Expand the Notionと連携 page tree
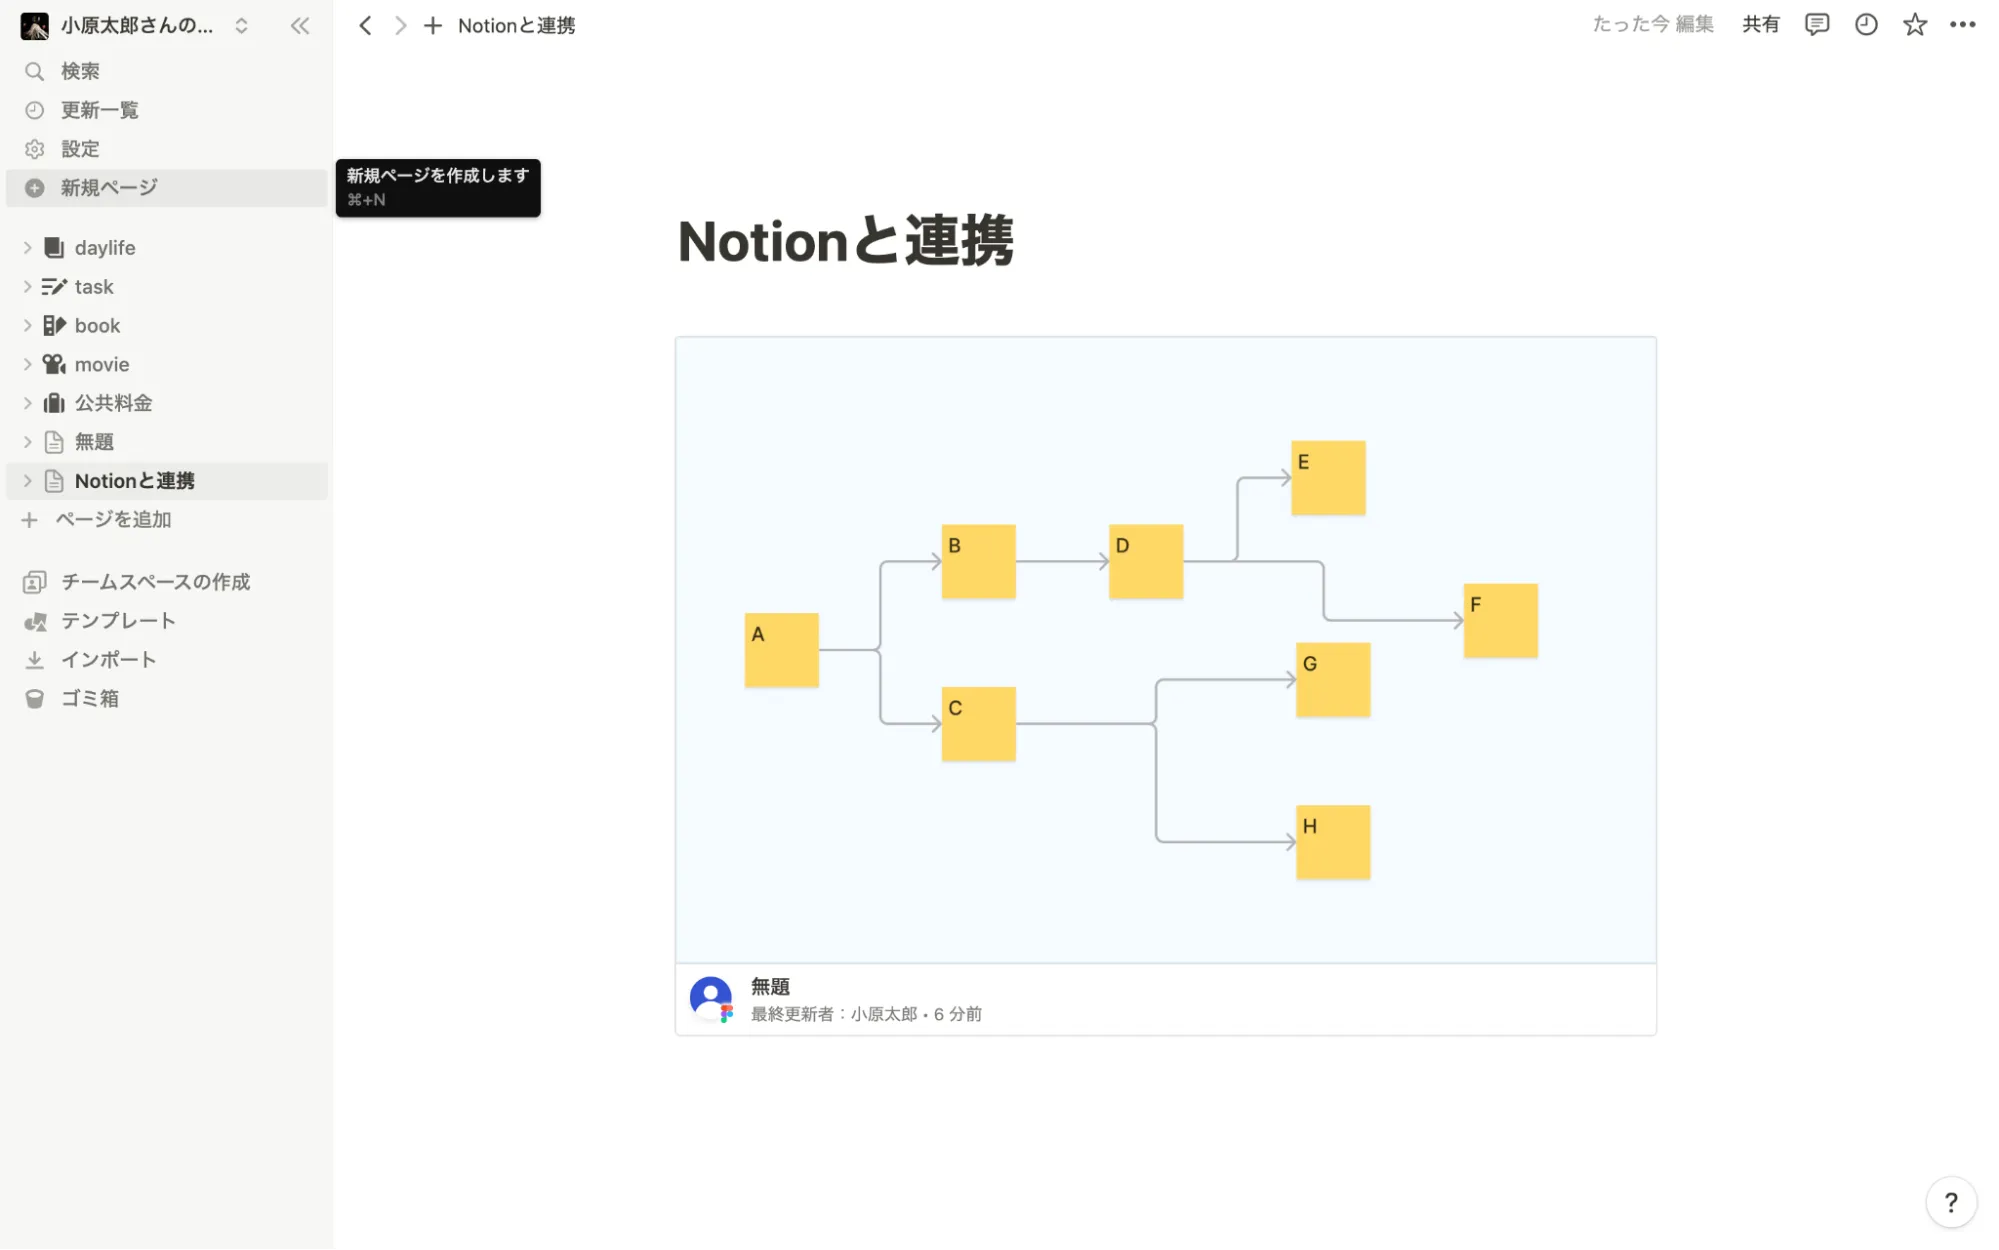This screenshot has height=1250, width=1999. coord(28,481)
